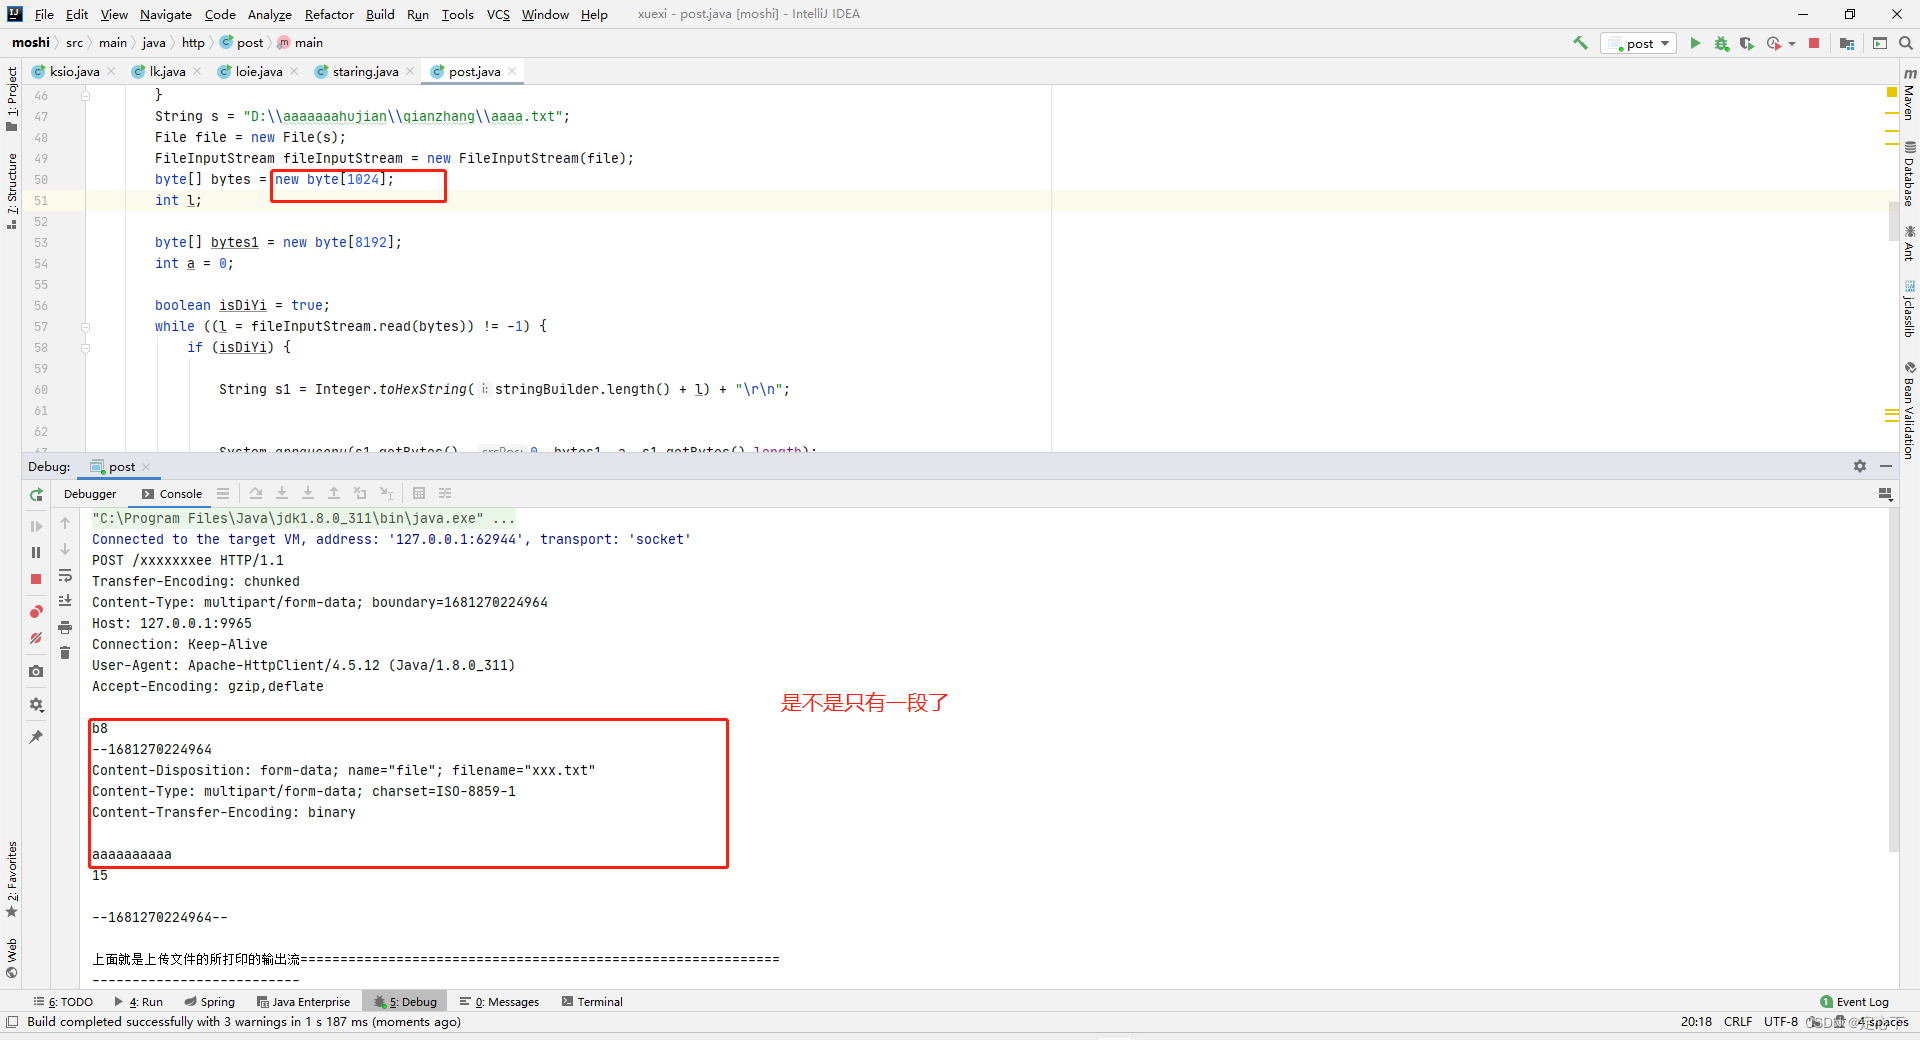Open the Analyze menu
Screen dimensions: 1920x1040
pos(270,14)
